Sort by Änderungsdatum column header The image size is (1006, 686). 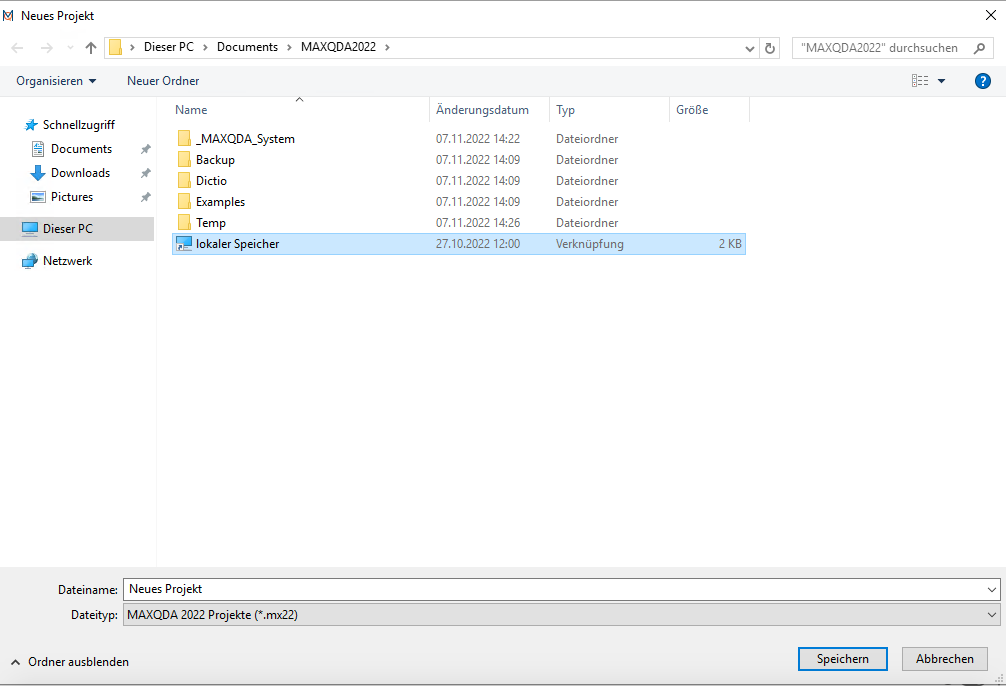[x=482, y=110]
